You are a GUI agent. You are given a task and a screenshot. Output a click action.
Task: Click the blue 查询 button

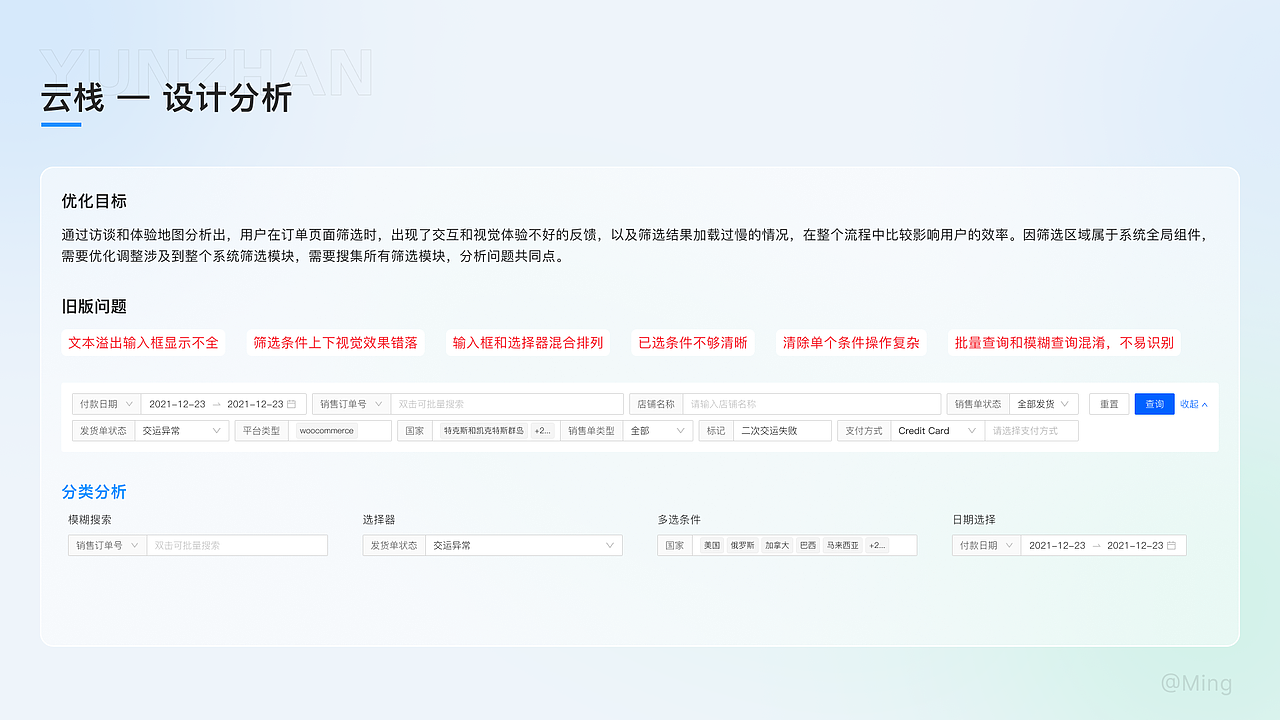coord(1154,404)
